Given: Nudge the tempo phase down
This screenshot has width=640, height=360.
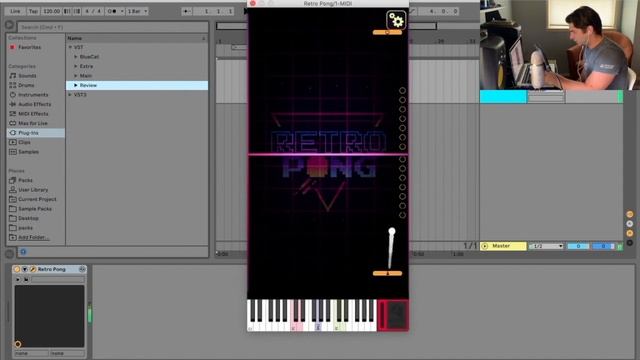Looking at the screenshot, I should (x=67, y=11).
